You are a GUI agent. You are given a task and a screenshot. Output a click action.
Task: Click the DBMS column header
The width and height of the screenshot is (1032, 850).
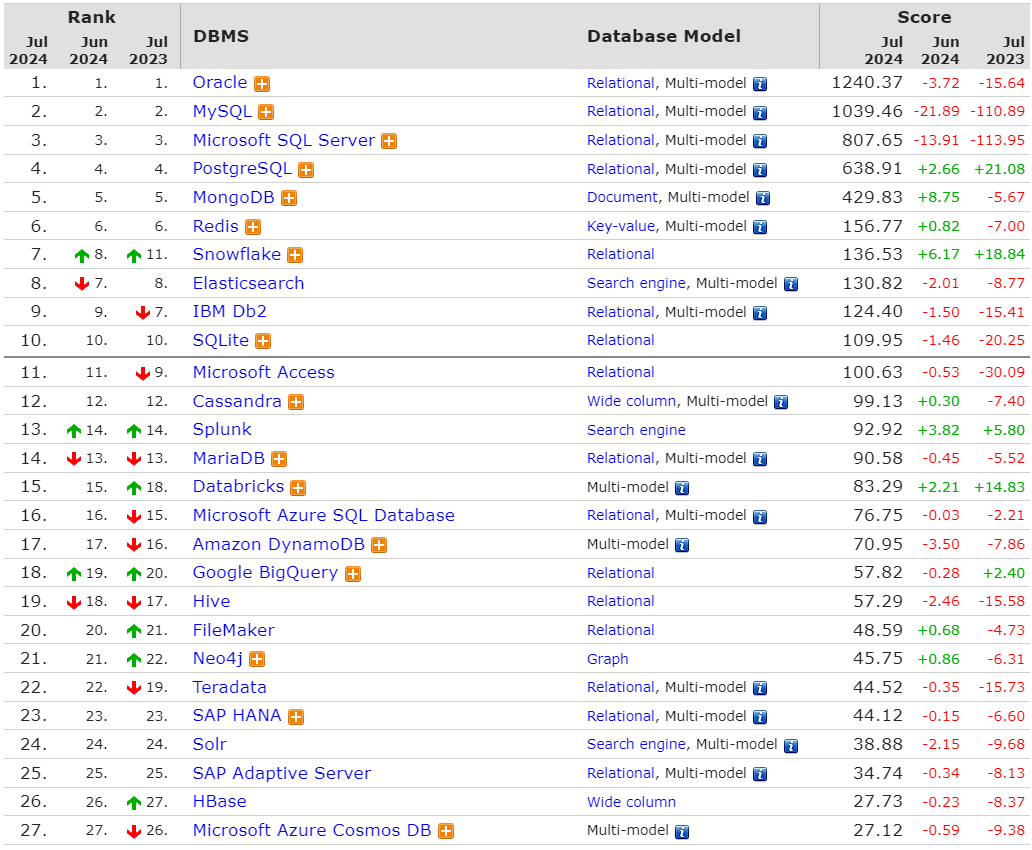221,36
